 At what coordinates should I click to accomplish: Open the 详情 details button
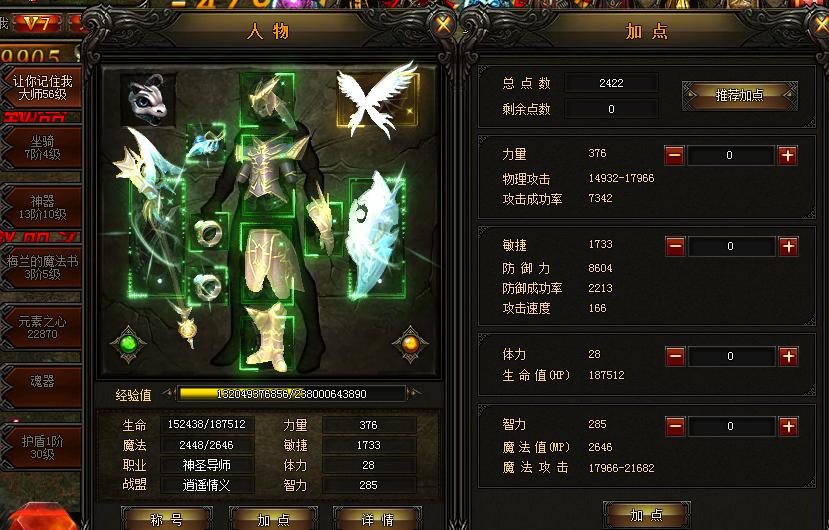377,518
